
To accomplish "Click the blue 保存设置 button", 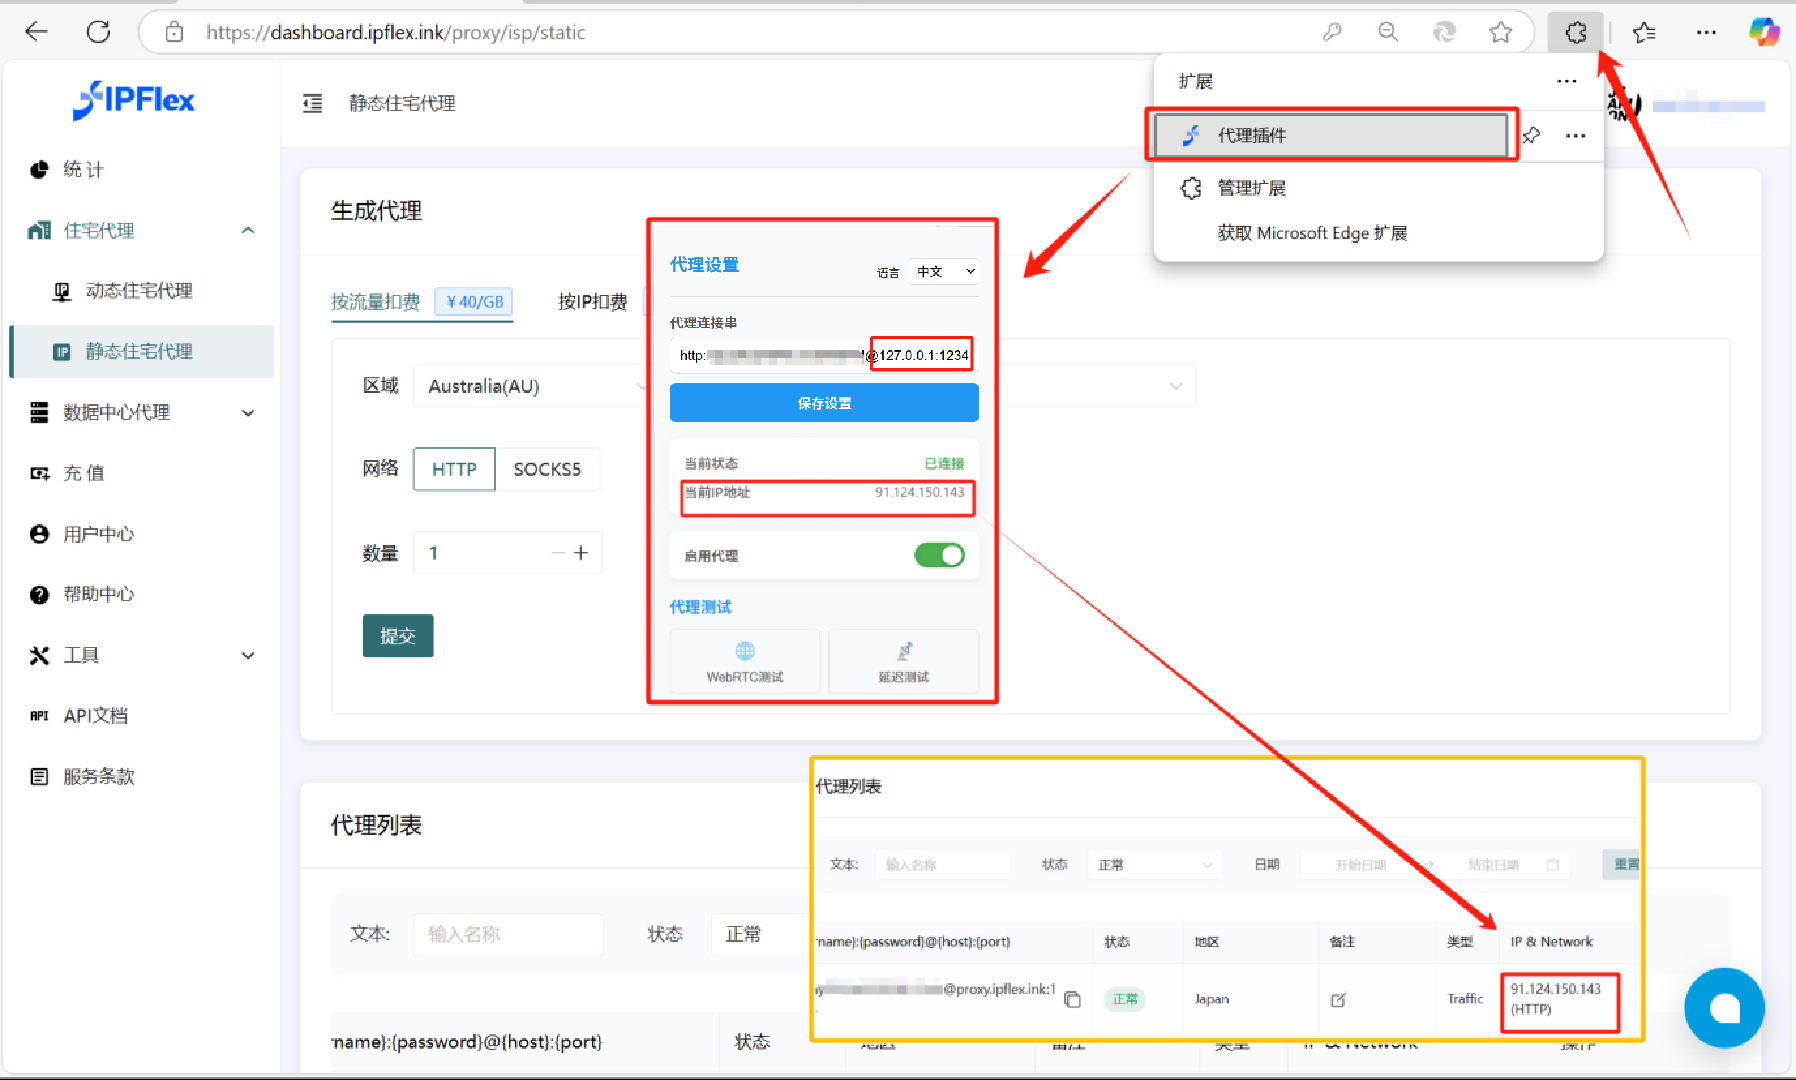I will click(824, 403).
